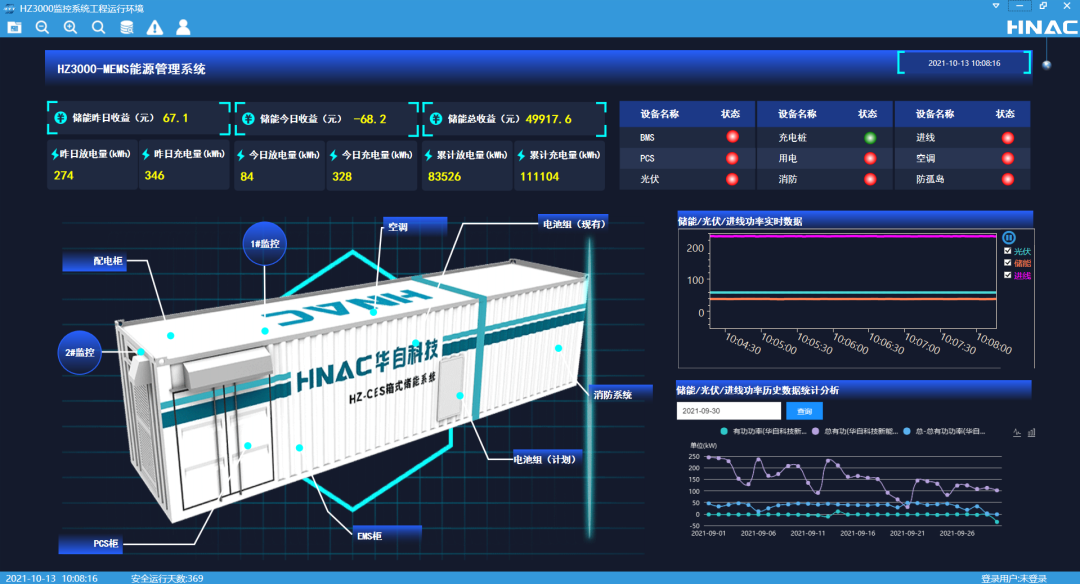
Task: Switch history chart to line view icon
Action: point(1017,432)
